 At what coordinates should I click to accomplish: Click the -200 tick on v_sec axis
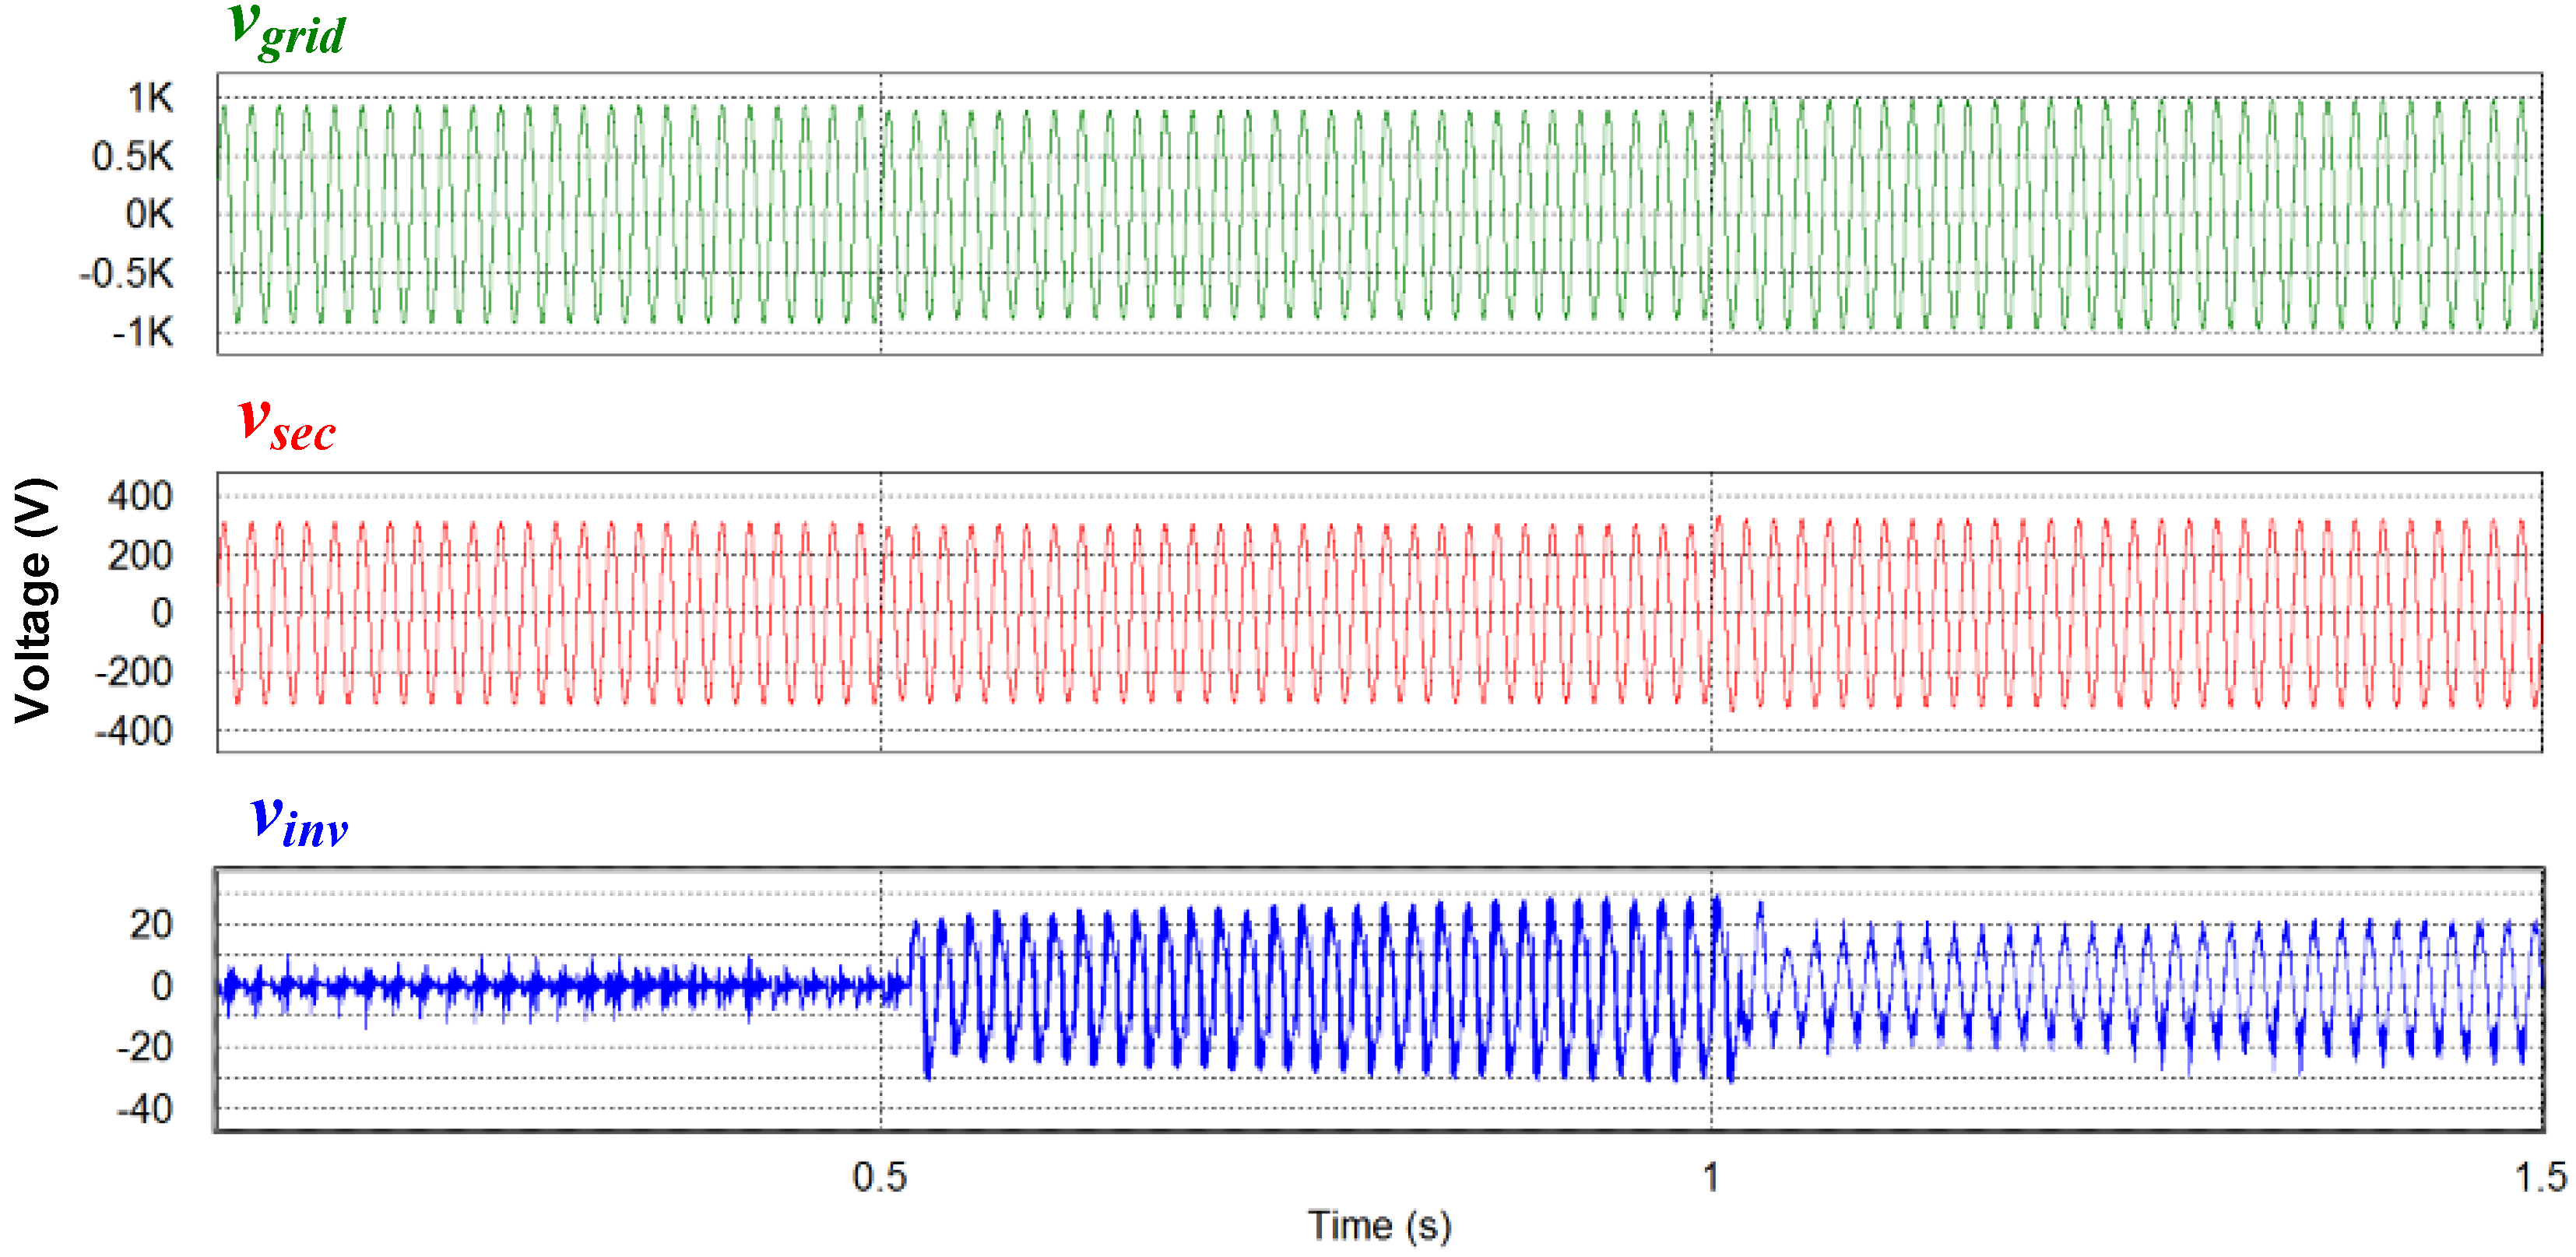[x=133, y=672]
